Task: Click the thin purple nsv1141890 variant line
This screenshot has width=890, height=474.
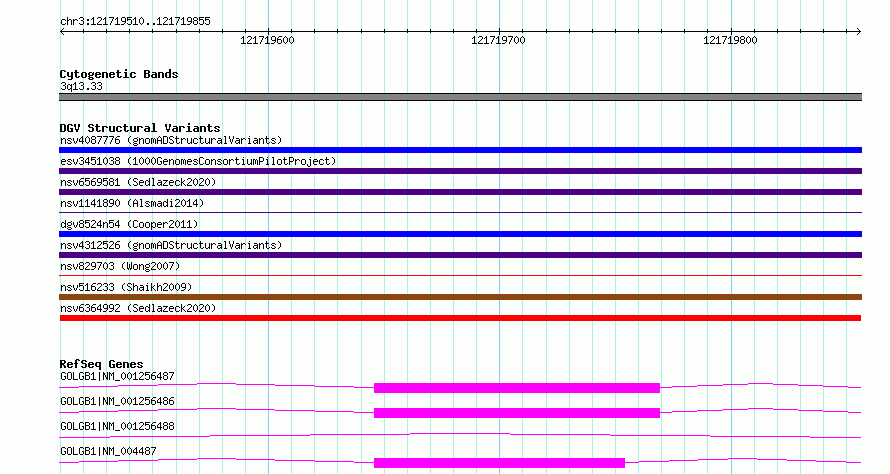Action: click(460, 213)
